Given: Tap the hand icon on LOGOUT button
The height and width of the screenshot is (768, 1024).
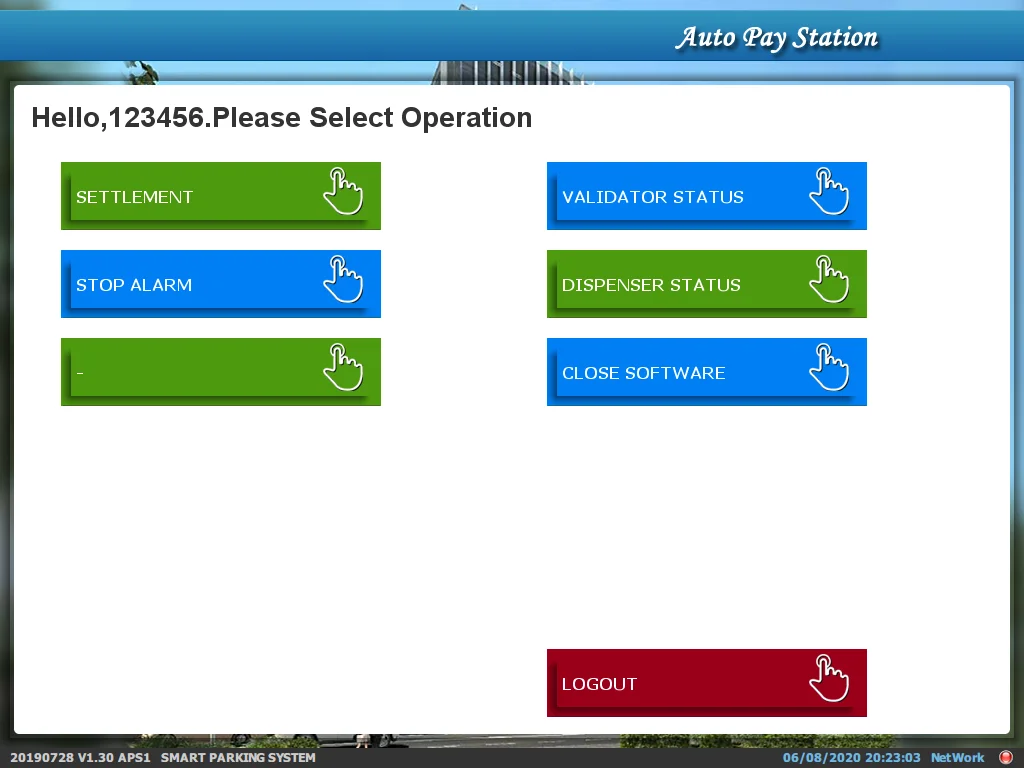Looking at the screenshot, I should tap(829, 679).
